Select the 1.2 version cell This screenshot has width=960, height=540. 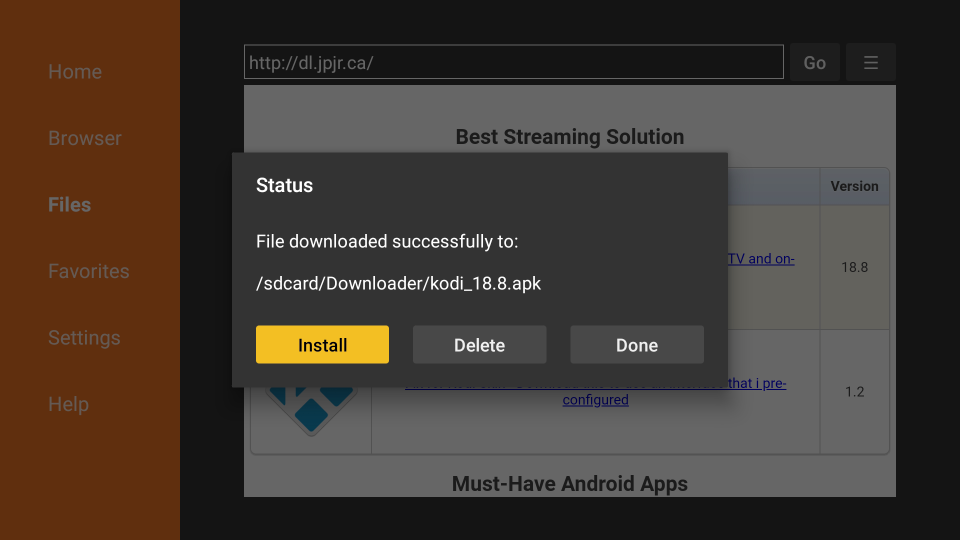pyautogui.click(x=854, y=392)
